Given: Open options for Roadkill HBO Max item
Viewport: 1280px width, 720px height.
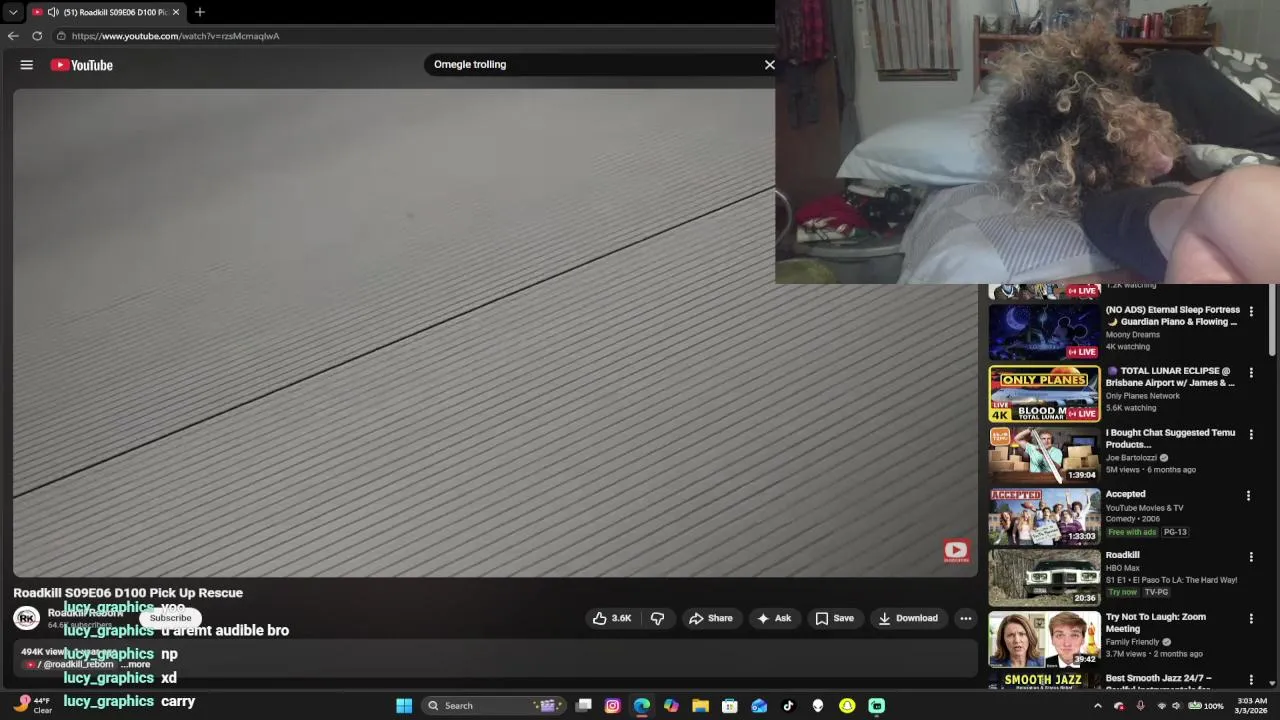Looking at the screenshot, I should pos(1250,557).
